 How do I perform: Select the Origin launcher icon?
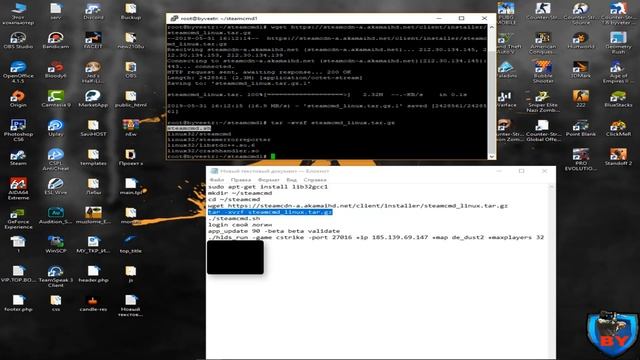coord(18,99)
